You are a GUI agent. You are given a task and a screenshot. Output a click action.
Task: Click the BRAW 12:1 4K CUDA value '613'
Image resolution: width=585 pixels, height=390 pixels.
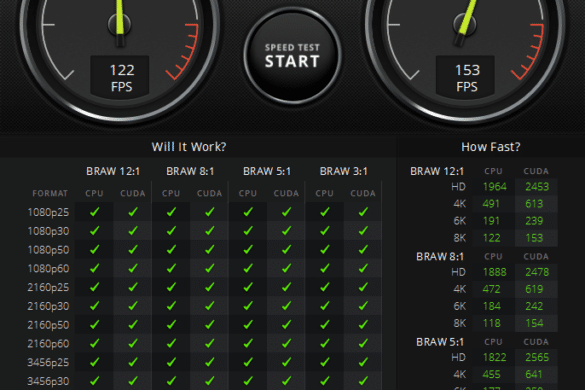[x=534, y=204]
